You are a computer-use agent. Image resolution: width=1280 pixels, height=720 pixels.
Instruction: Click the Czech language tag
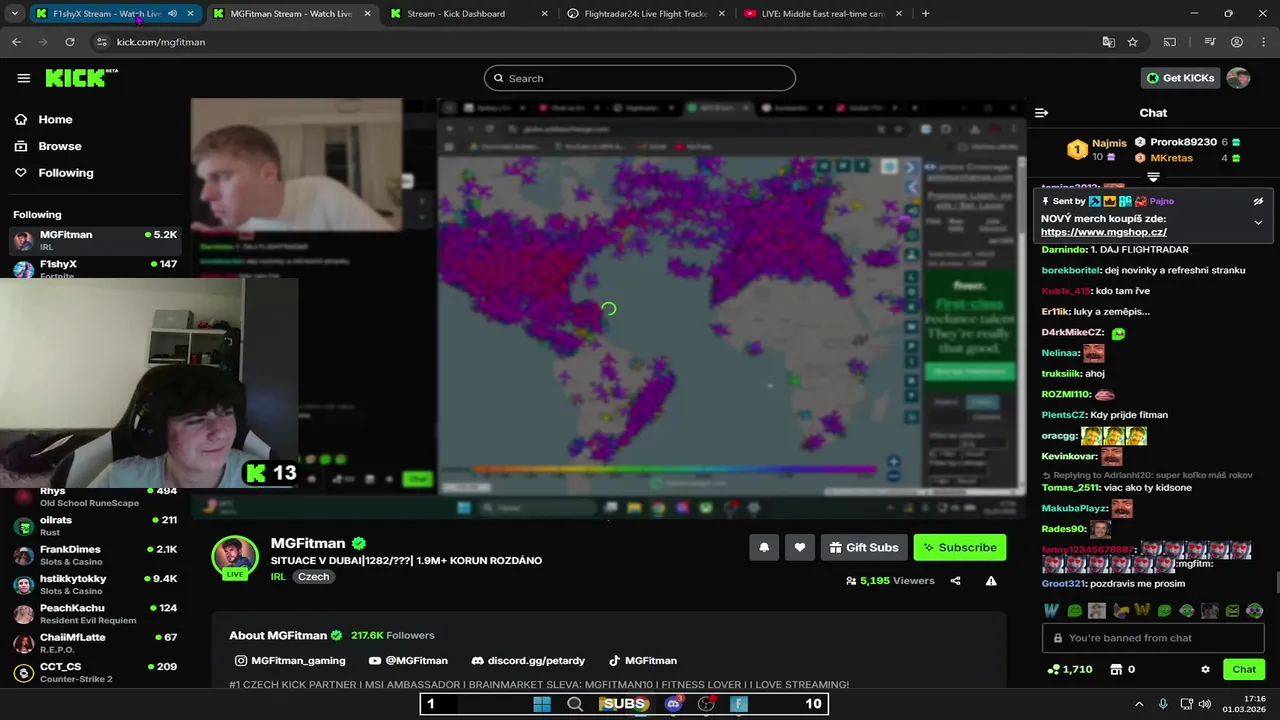[x=313, y=577]
